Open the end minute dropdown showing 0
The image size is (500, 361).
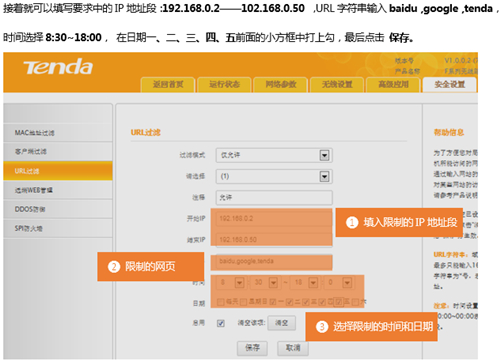(339, 283)
